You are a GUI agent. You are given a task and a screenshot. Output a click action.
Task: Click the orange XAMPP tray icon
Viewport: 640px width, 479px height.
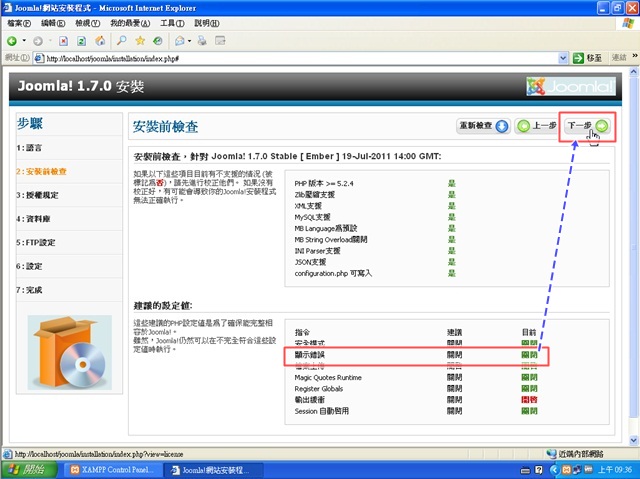(567, 470)
